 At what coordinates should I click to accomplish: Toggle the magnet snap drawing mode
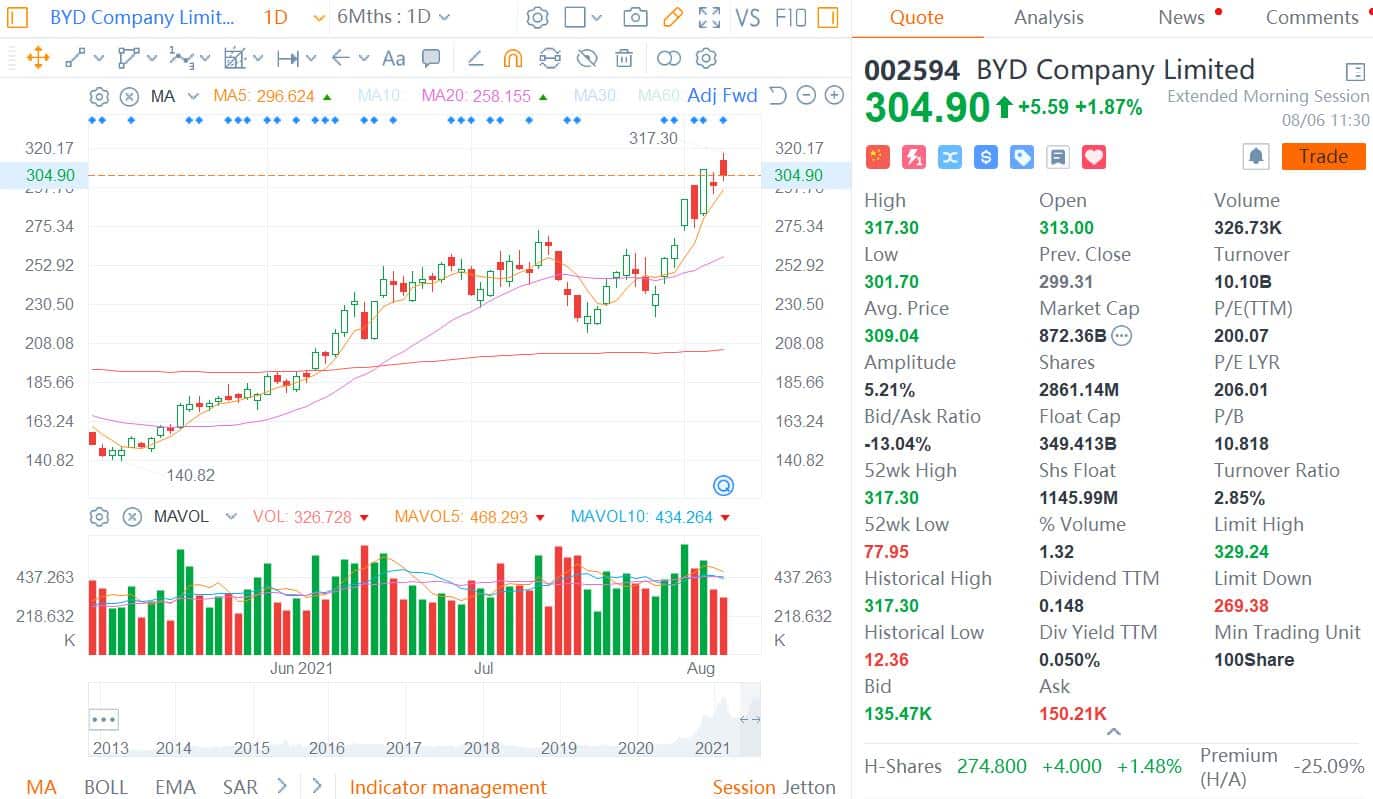512,58
